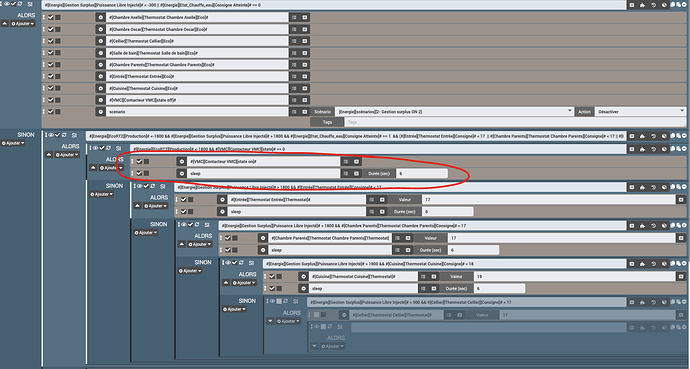Click the Valeur label on Entrée Thermostat row
This screenshot has height=369, width=690.
(x=405, y=200)
